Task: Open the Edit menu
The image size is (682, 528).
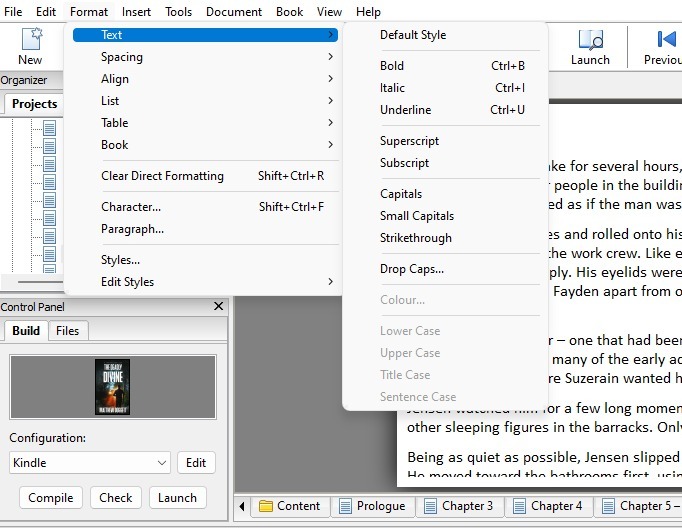Action: [46, 12]
